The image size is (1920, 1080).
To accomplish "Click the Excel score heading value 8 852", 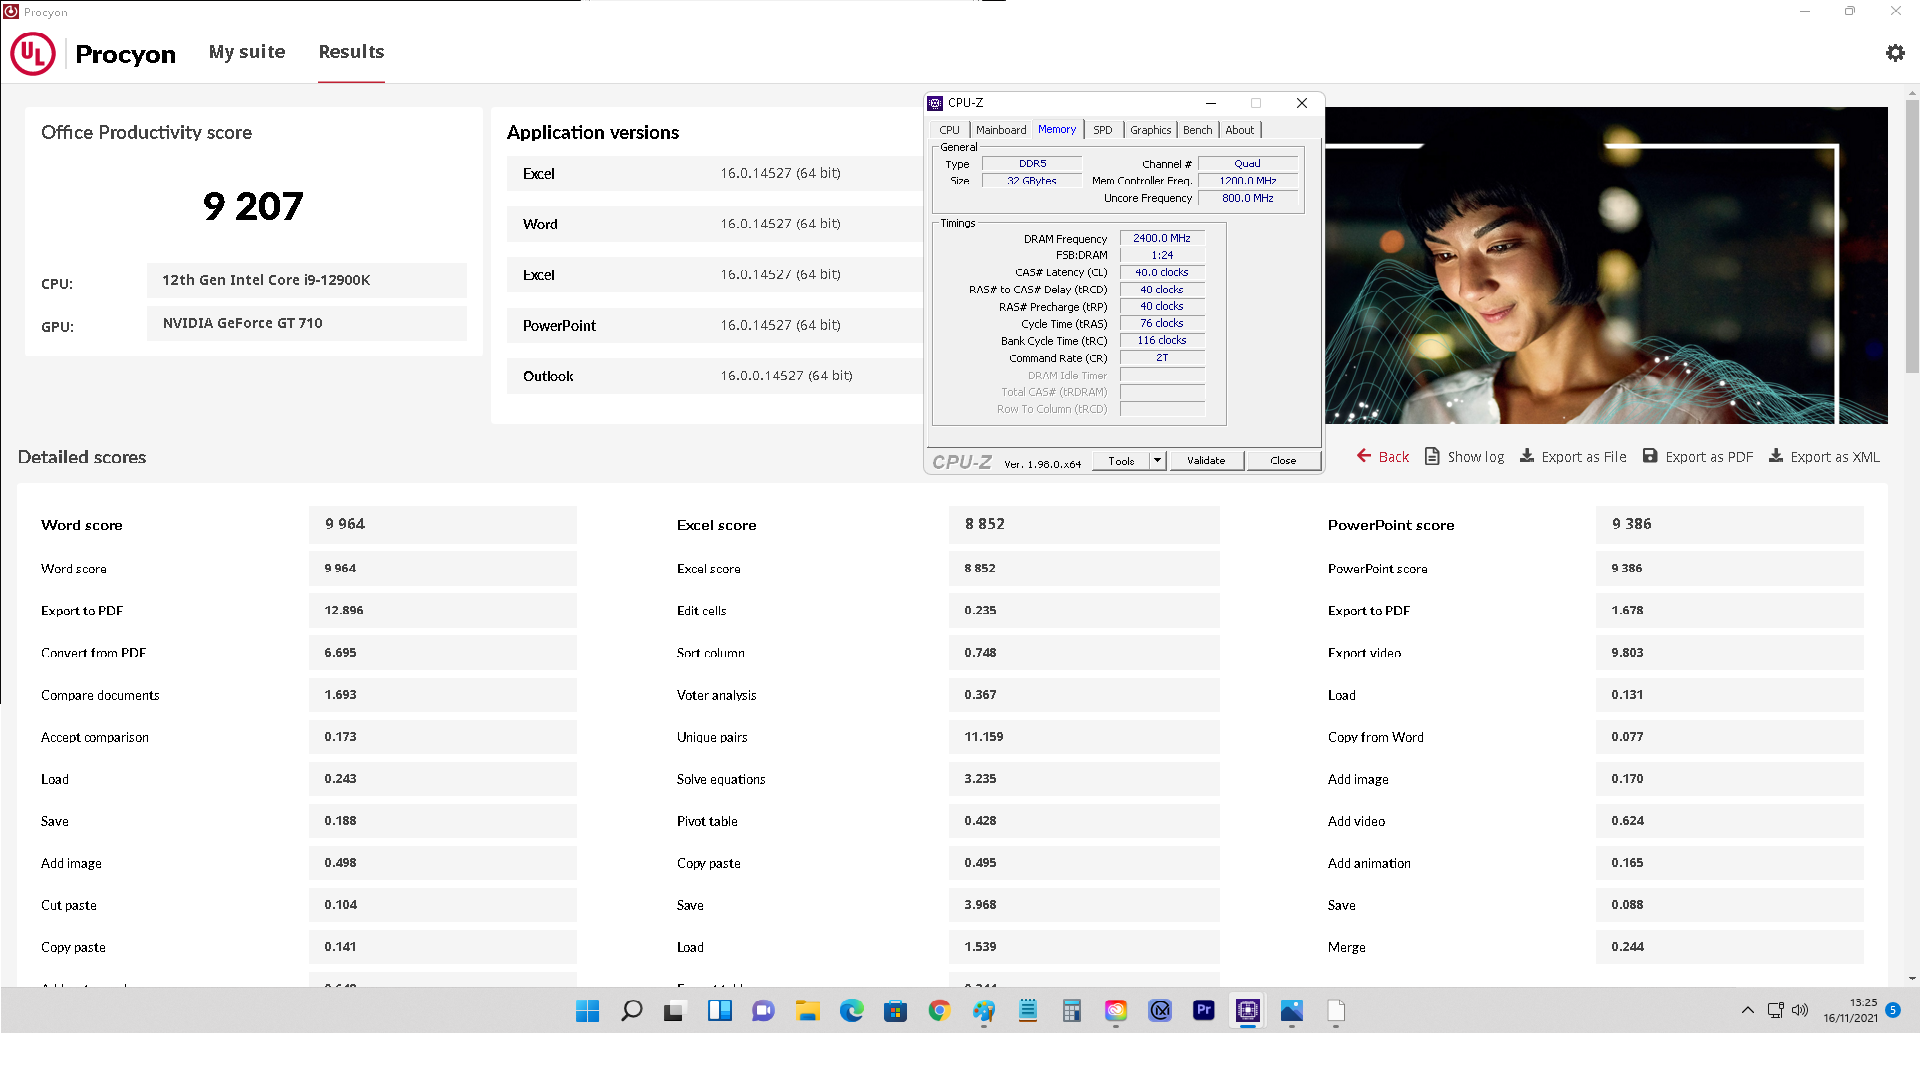I will pos(1084,524).
